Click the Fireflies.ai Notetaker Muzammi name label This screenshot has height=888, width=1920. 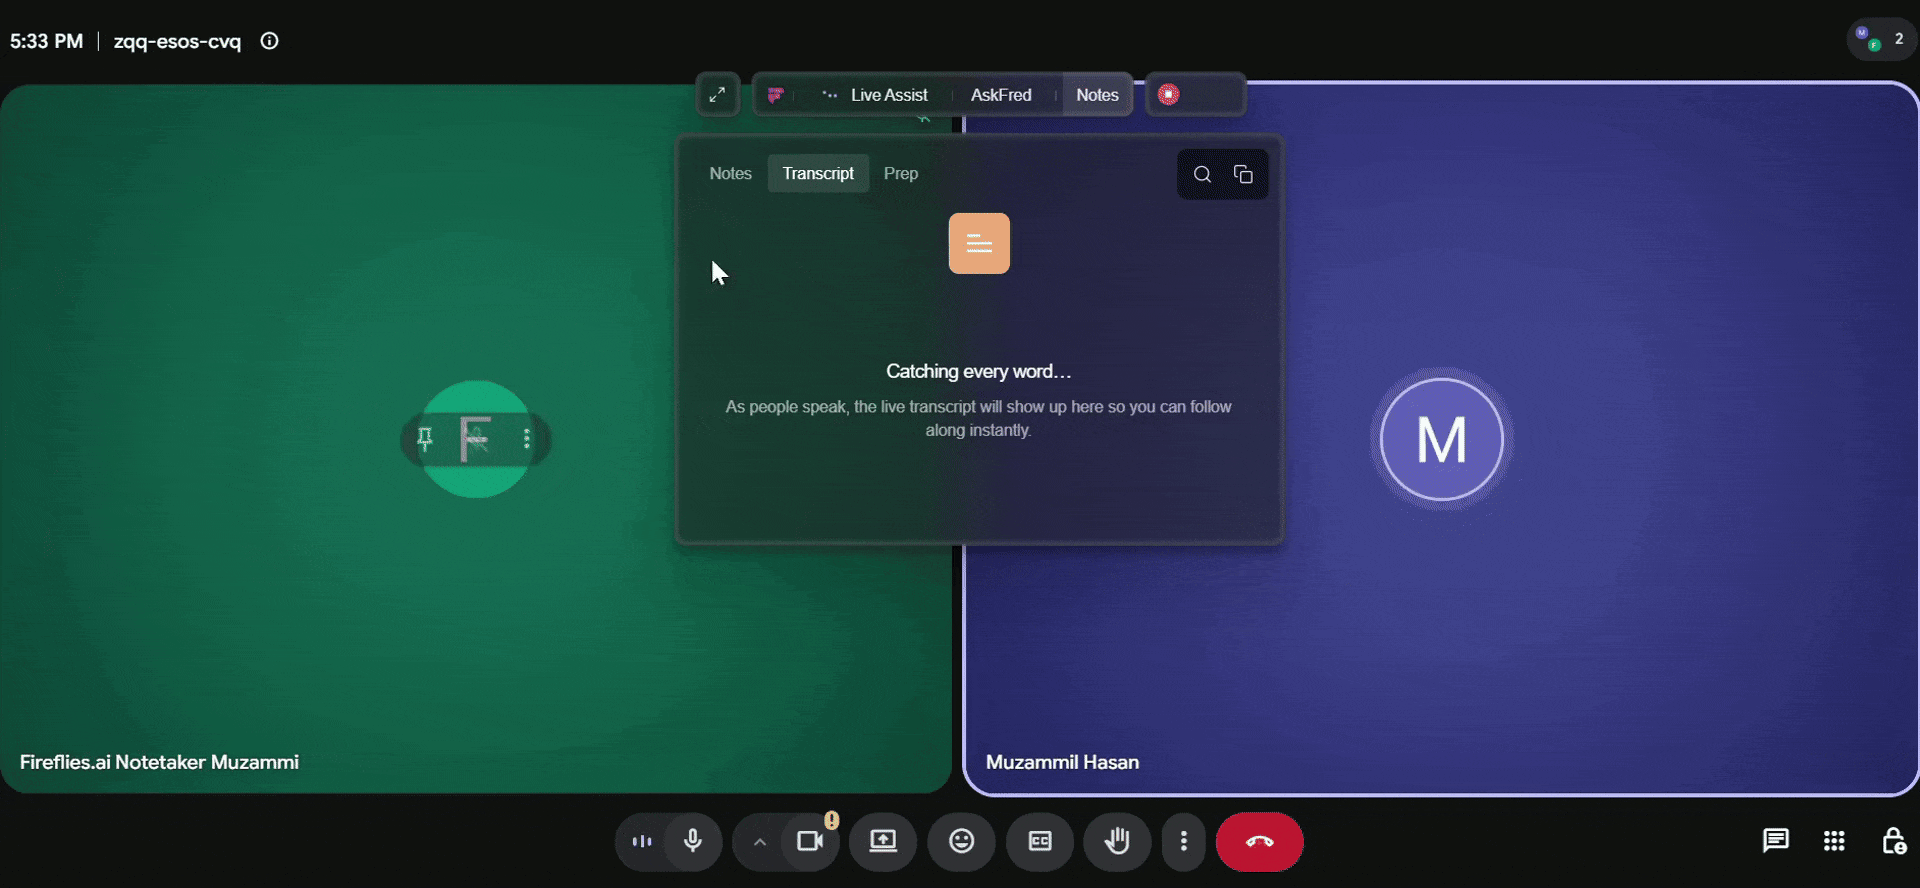pyautogui.click(x=159, y=762)
